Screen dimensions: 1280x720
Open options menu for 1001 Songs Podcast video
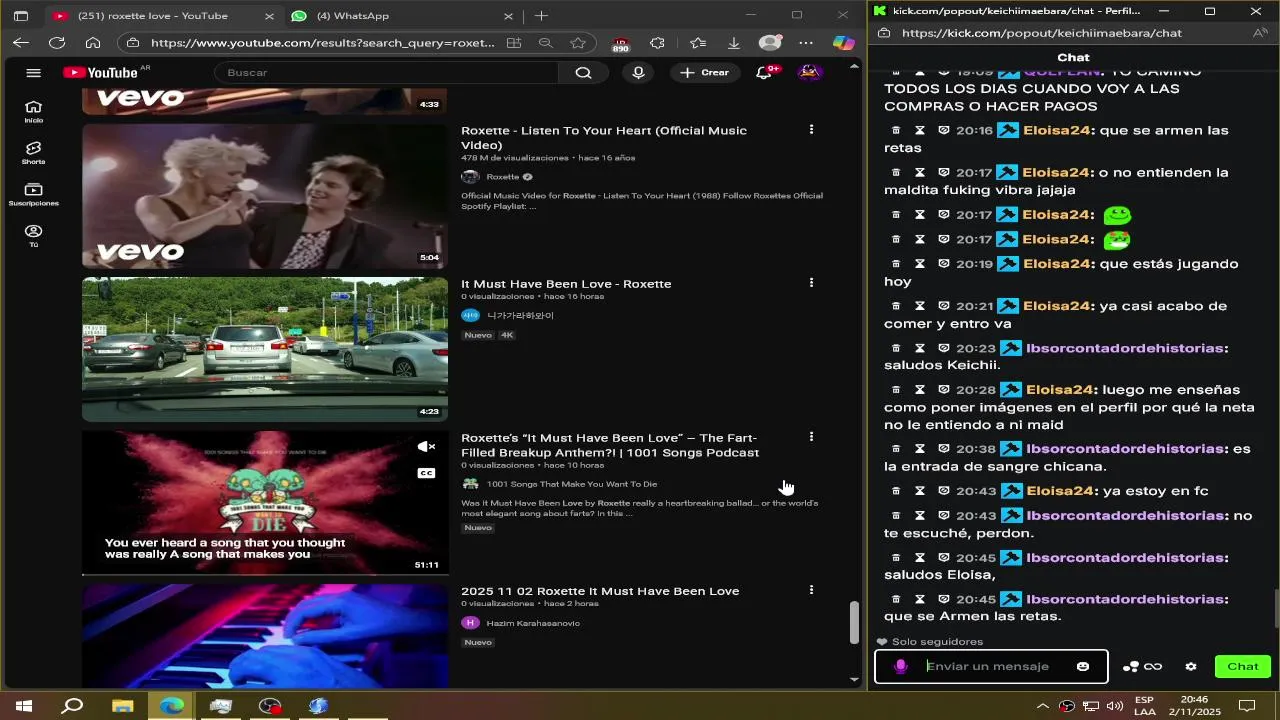tap(811, 437)
